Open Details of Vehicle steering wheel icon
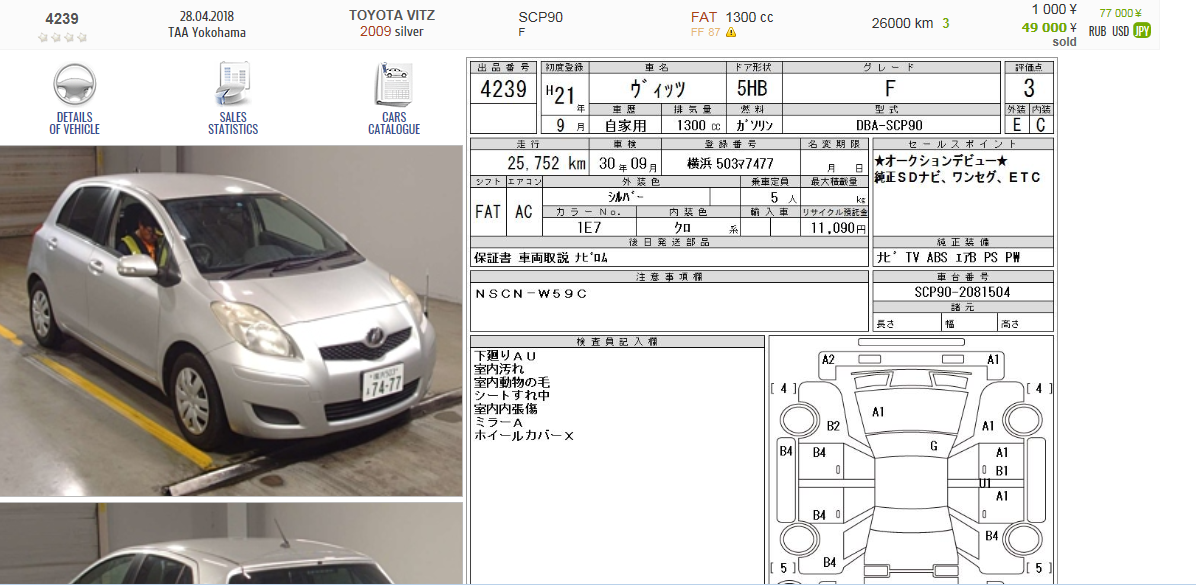The height and width of the screenshot is (585, 1196). [x=75, y=84]
